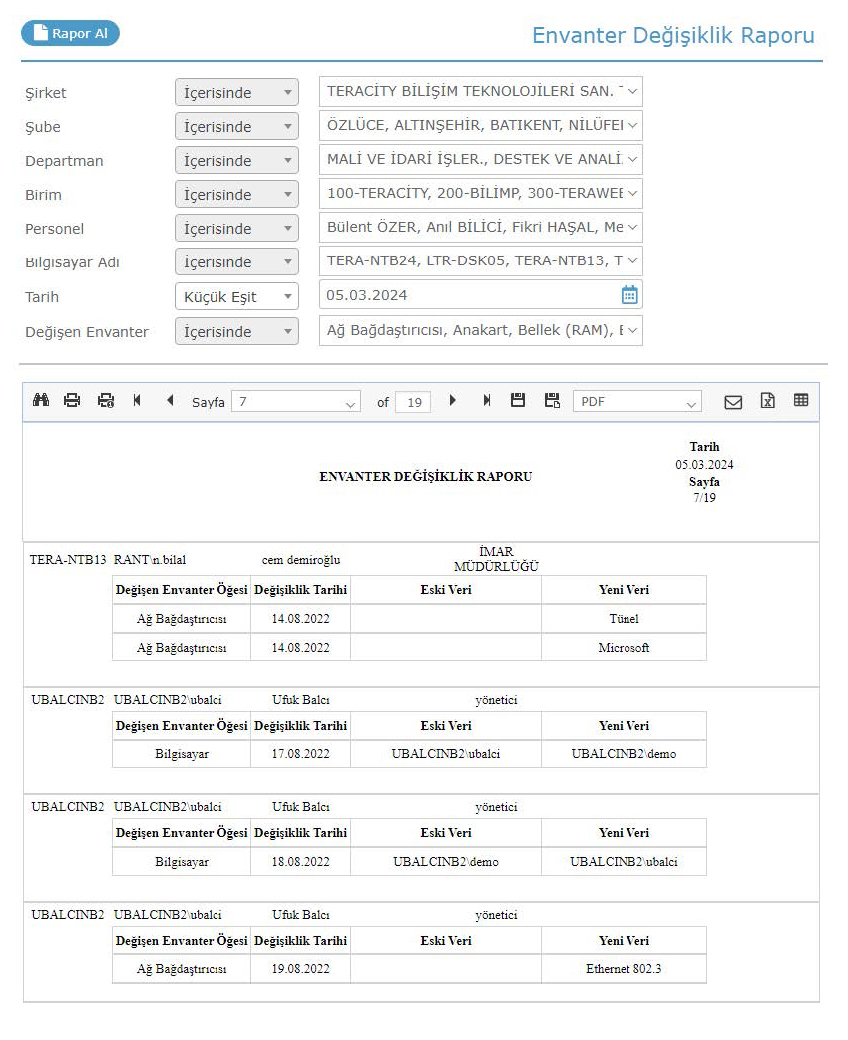Click the 'Şube' filter label
Image resolution: width=848 pixels, height=1040 pixels.
click(x=43, y=127)
